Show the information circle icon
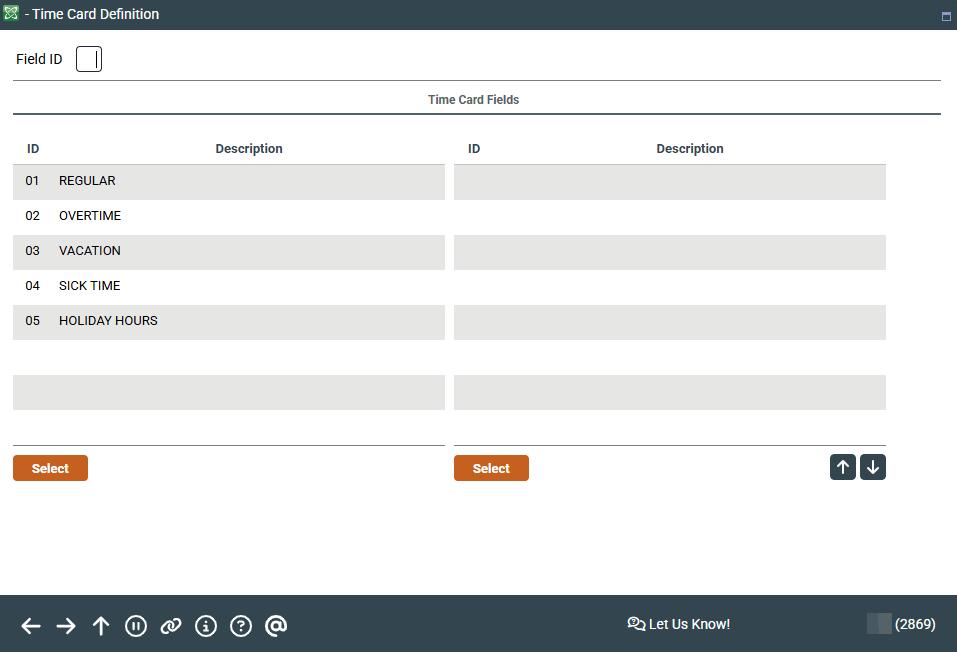This screenshot has width=957, height=652. point(206,626)
